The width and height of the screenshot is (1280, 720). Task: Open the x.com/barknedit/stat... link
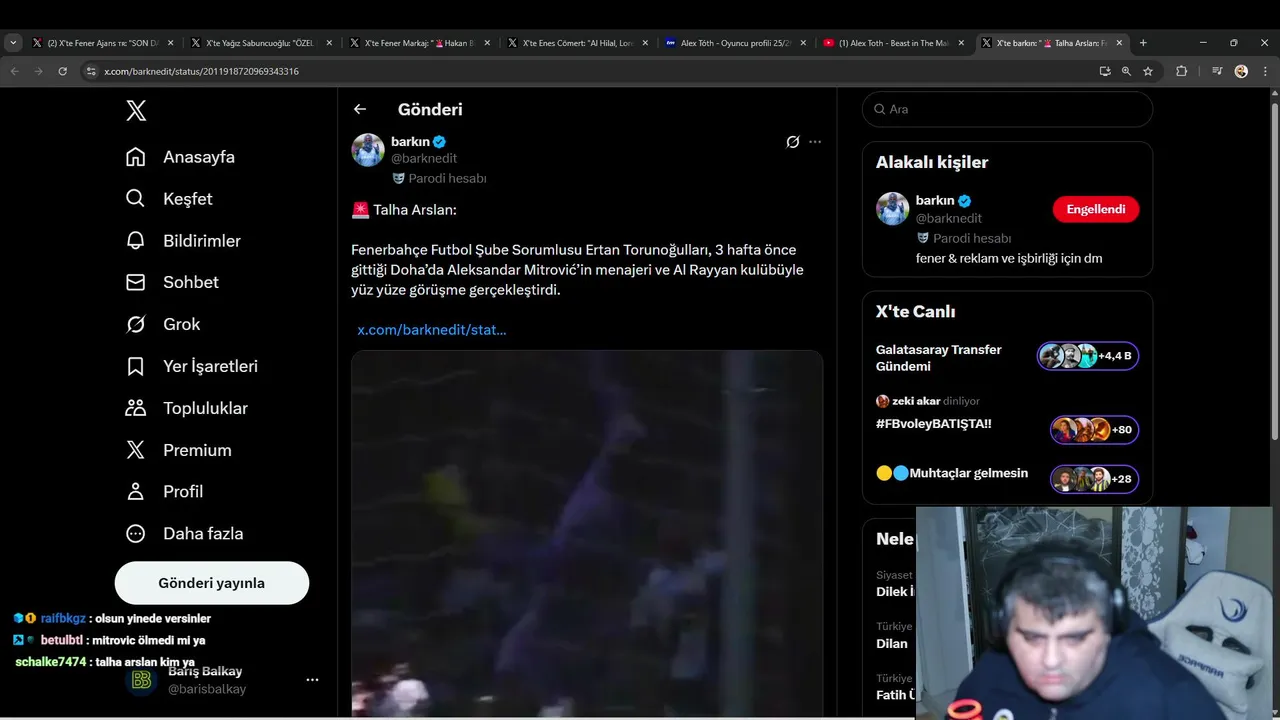pos(432,329)
